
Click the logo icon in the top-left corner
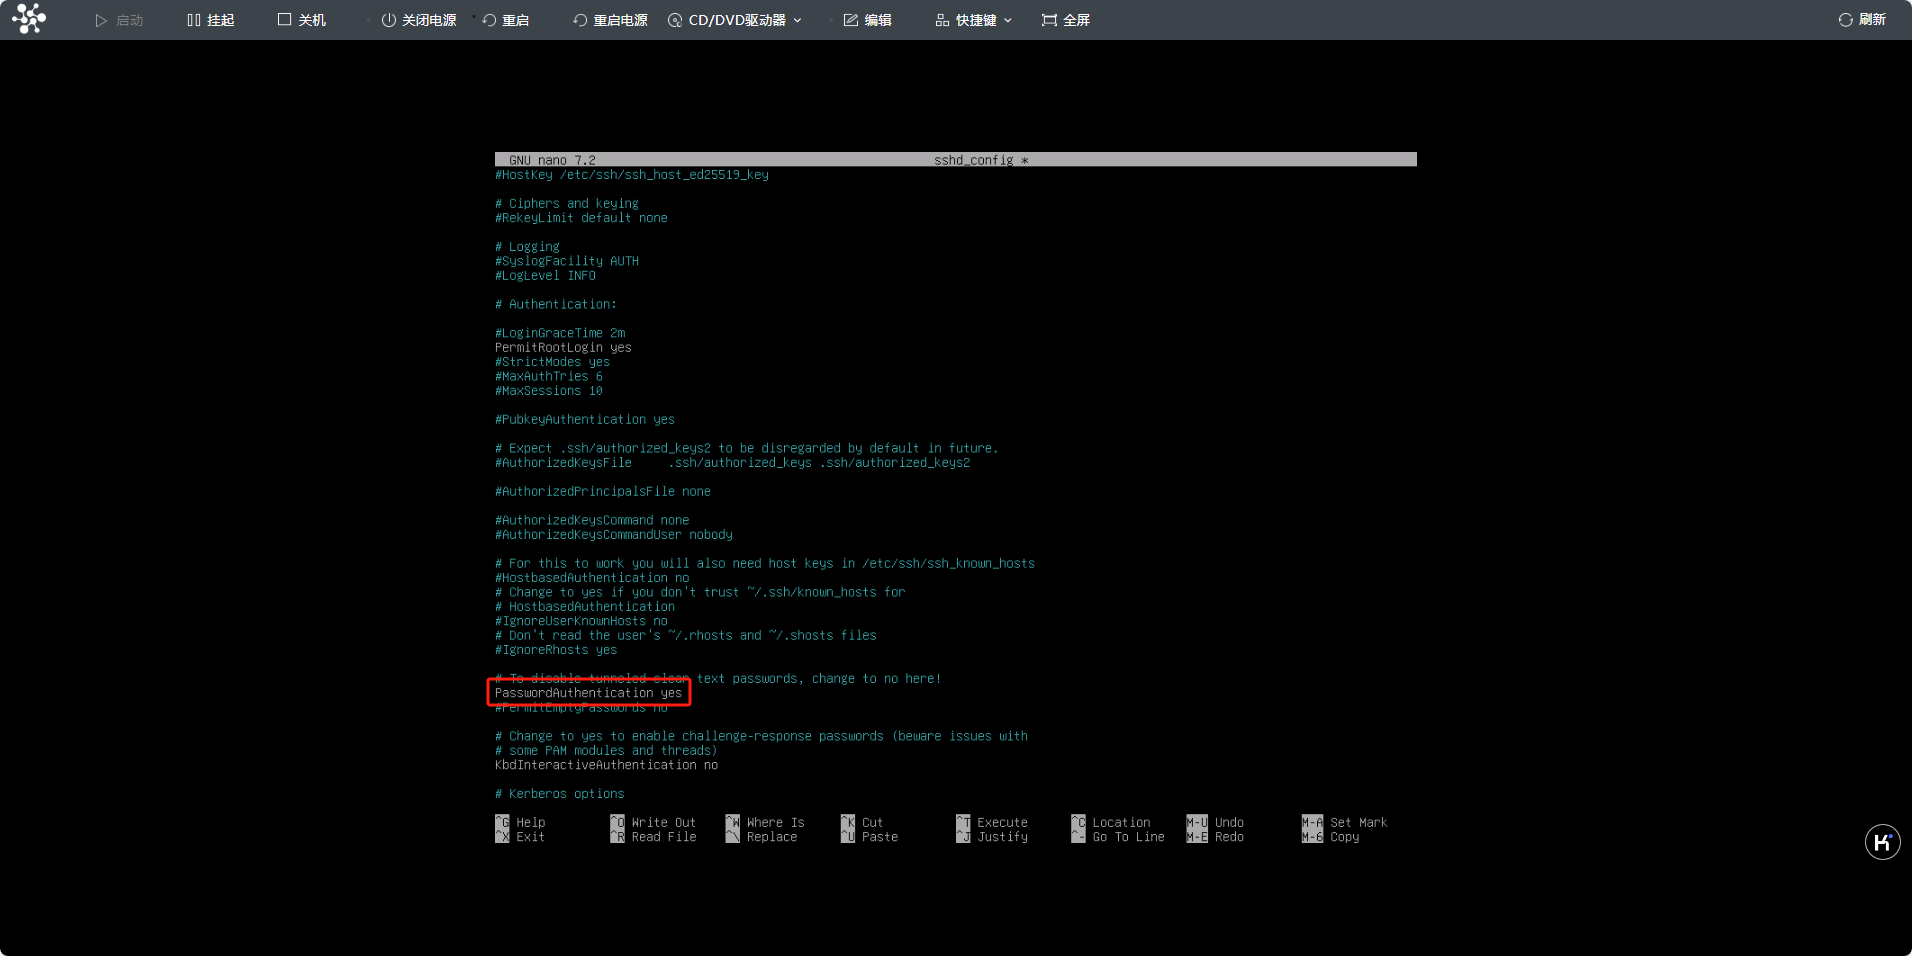click(29, 19)
